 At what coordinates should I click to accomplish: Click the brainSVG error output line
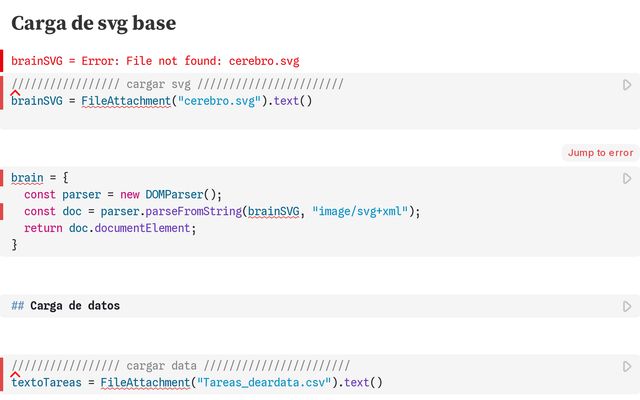point(155,61)
